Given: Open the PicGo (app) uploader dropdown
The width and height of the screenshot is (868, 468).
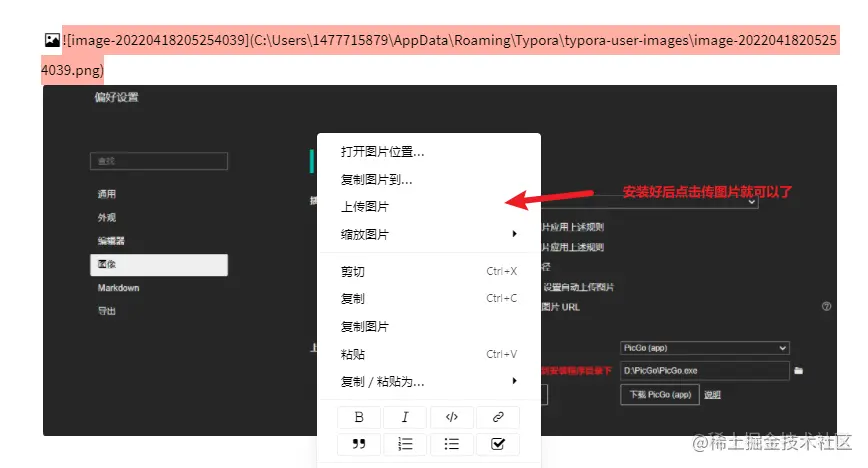Looking at the screenshot, I should click(x=705, y=348).
